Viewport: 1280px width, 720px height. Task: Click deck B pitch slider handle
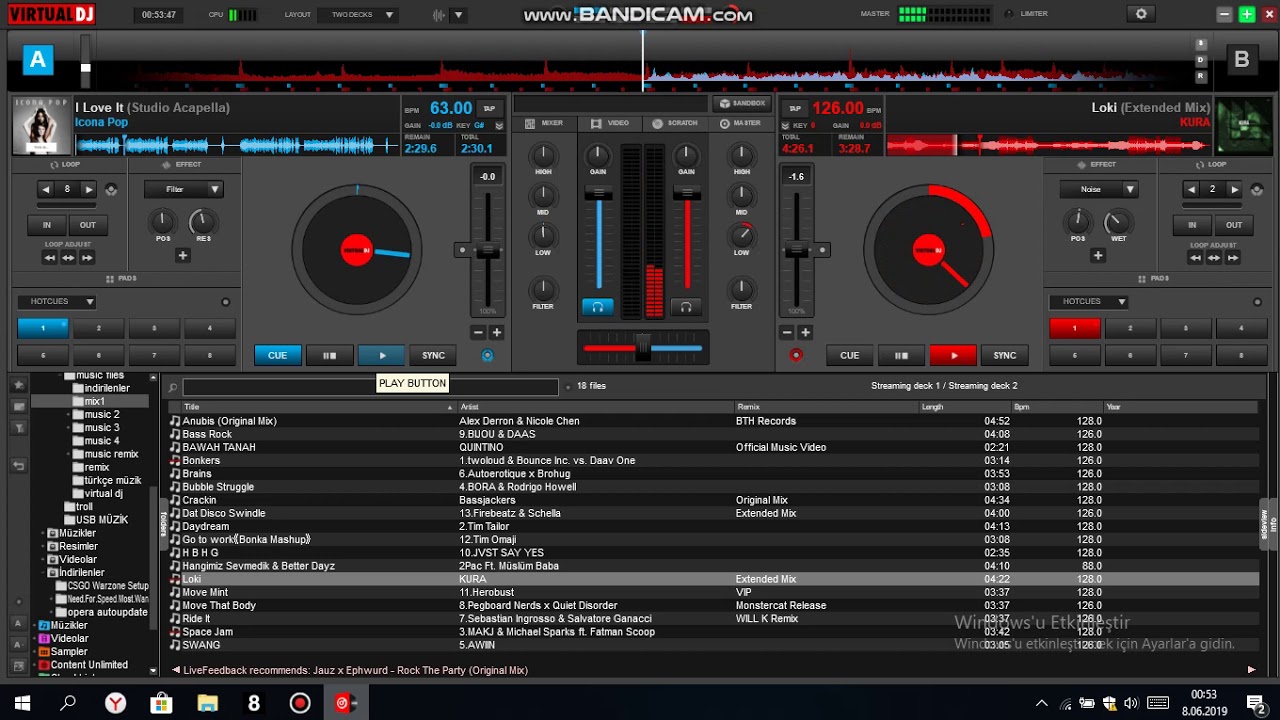(797, 251)
